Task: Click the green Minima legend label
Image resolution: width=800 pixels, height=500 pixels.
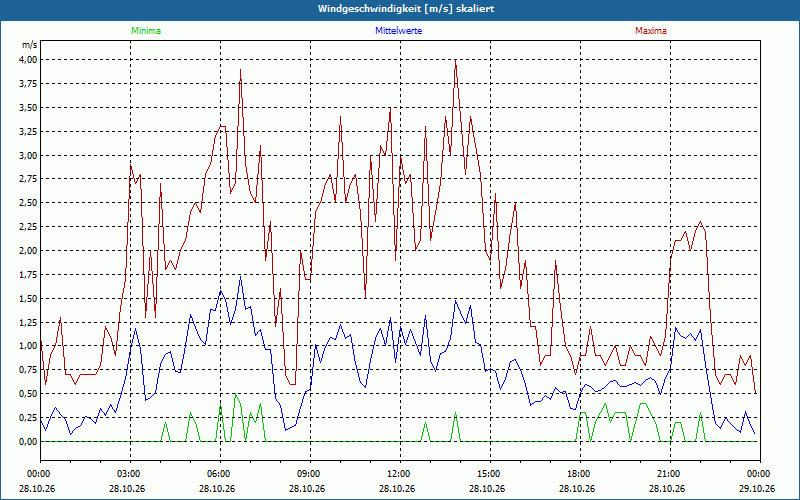Action: (146, 31)
